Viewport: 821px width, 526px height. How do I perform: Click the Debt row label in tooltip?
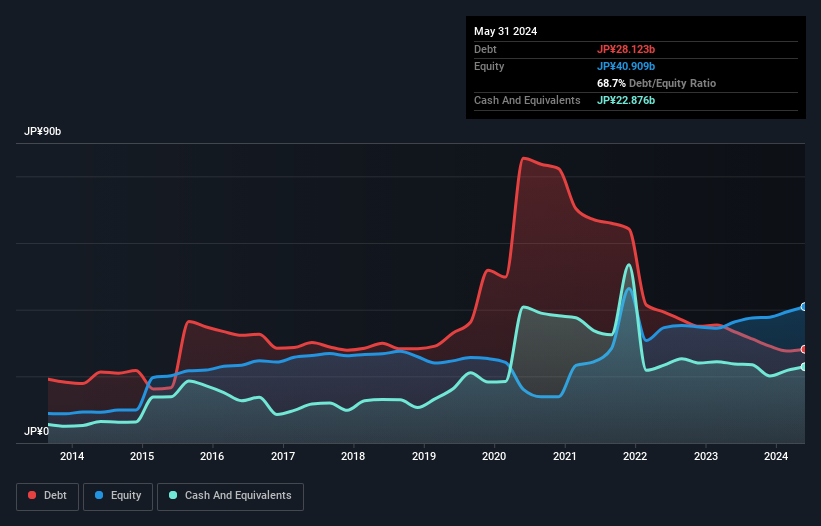485,49
